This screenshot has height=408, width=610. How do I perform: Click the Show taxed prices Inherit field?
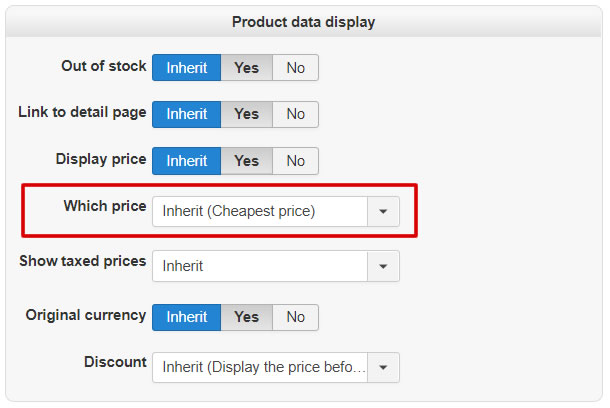259,266
